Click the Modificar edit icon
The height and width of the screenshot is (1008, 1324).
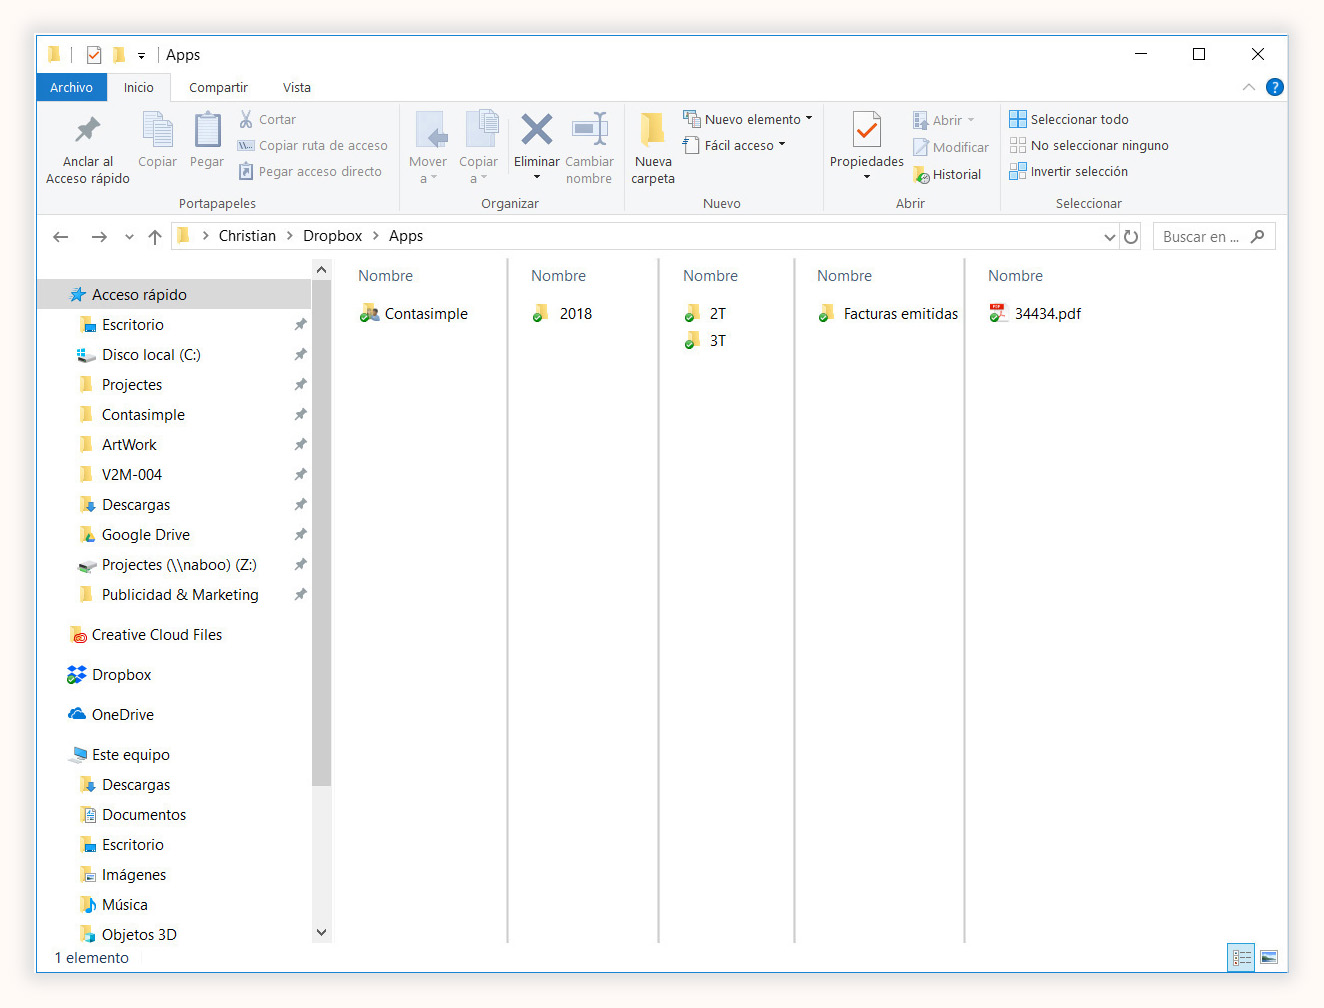point(950,147)
